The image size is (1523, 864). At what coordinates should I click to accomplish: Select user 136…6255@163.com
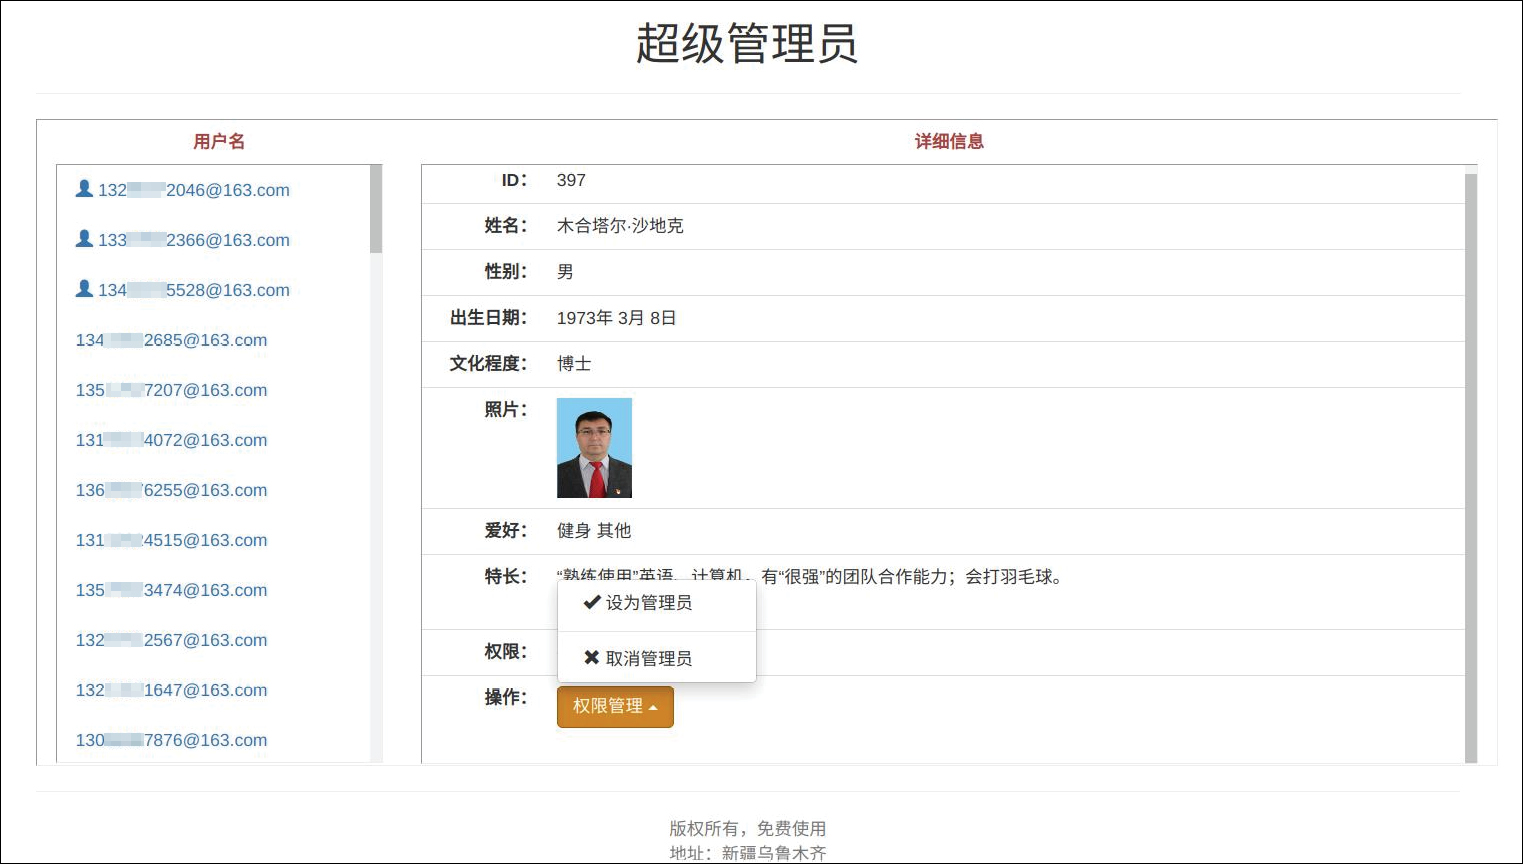(171, 490)
